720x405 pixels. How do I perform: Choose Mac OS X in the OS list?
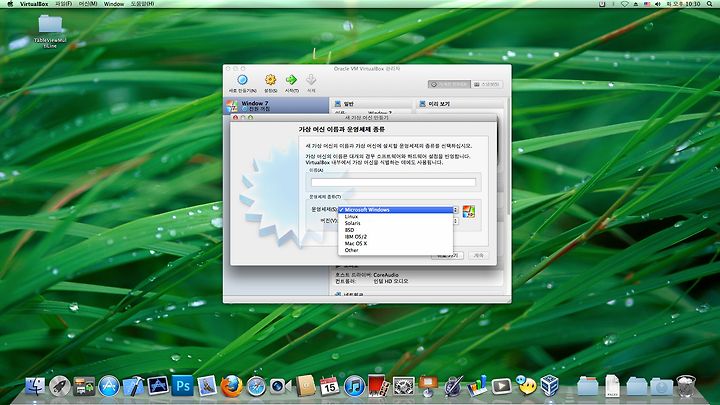pyautogui.click(x=395, y=243)
